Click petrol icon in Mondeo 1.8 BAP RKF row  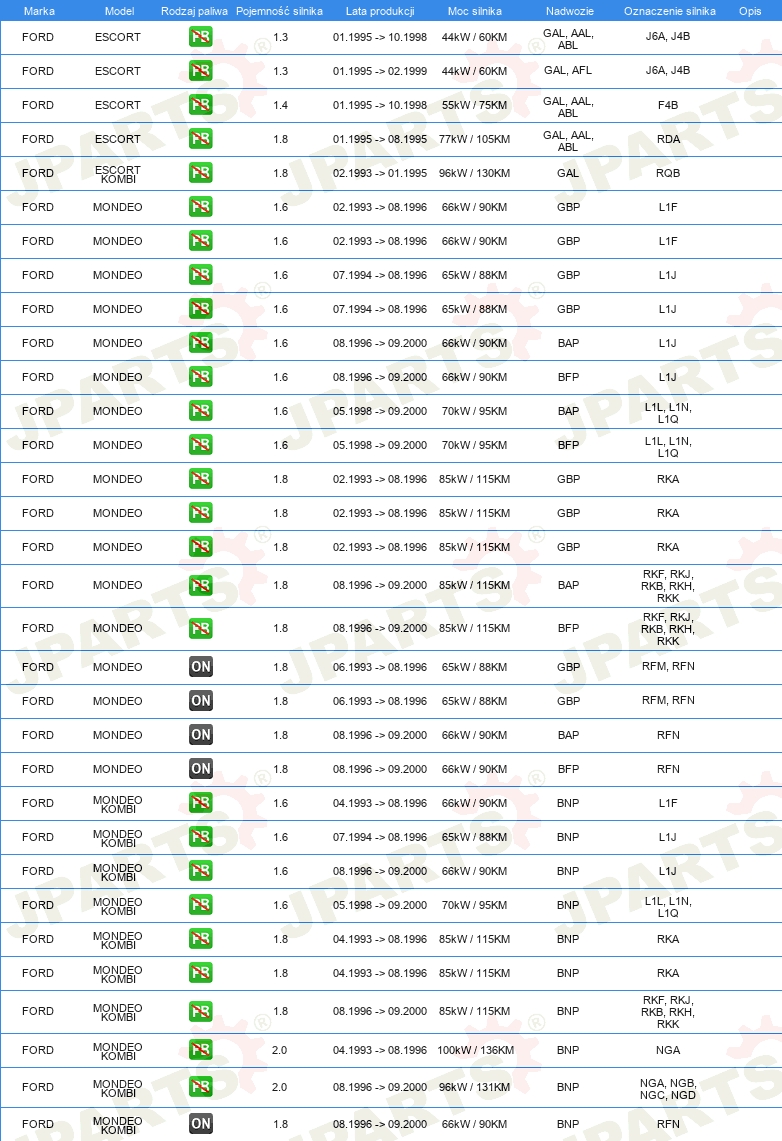coord(201,585)
